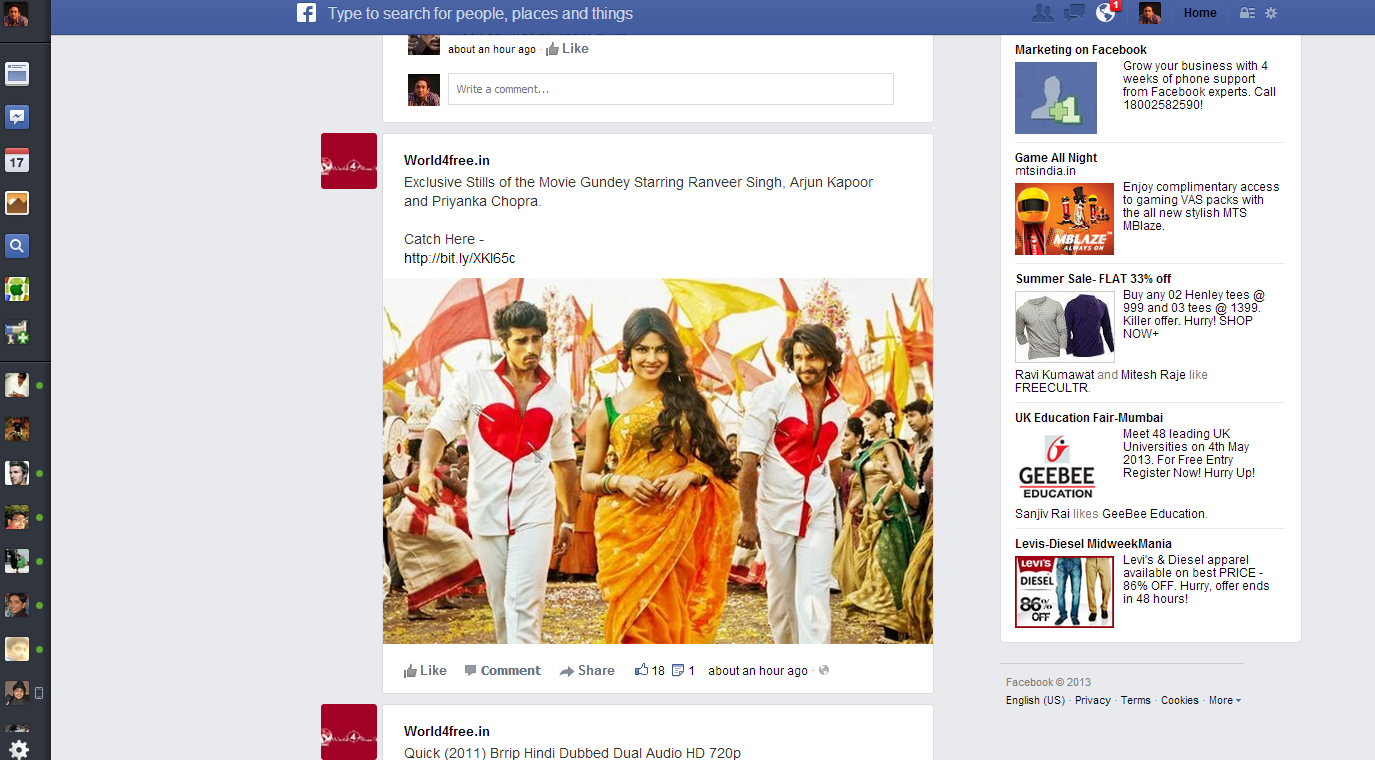Open the GeeBee Education page link

point(1153,514)
